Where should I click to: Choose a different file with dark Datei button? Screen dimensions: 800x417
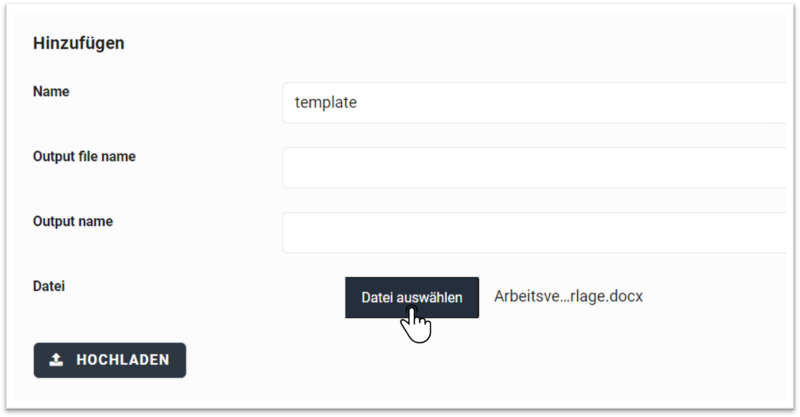coord(412,298)
